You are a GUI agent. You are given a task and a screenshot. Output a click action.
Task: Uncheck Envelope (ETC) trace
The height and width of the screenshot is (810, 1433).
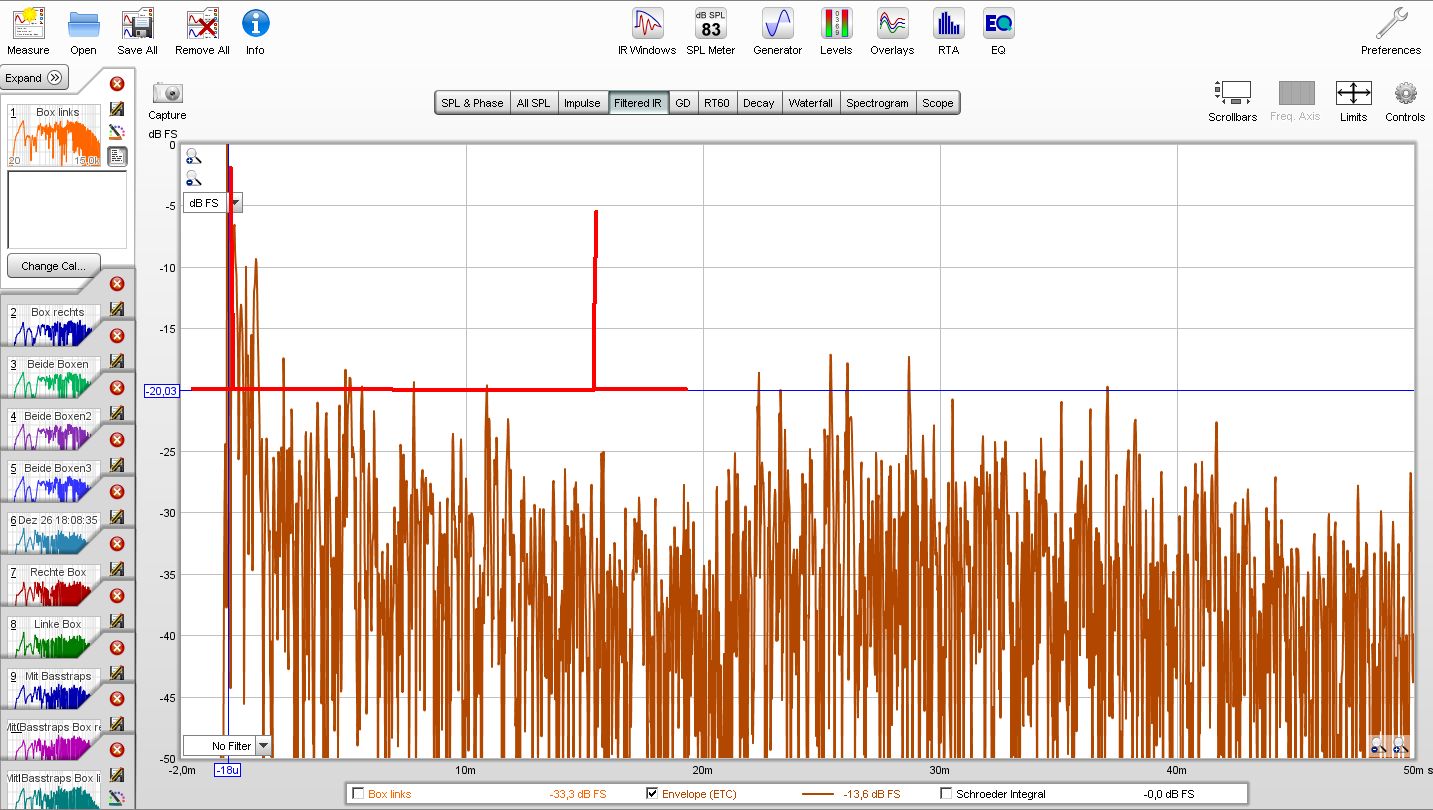653,794
